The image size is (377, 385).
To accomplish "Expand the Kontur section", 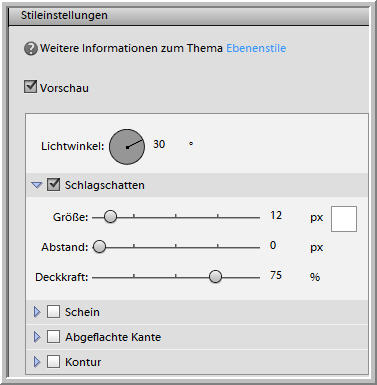I will click(37, 362).
